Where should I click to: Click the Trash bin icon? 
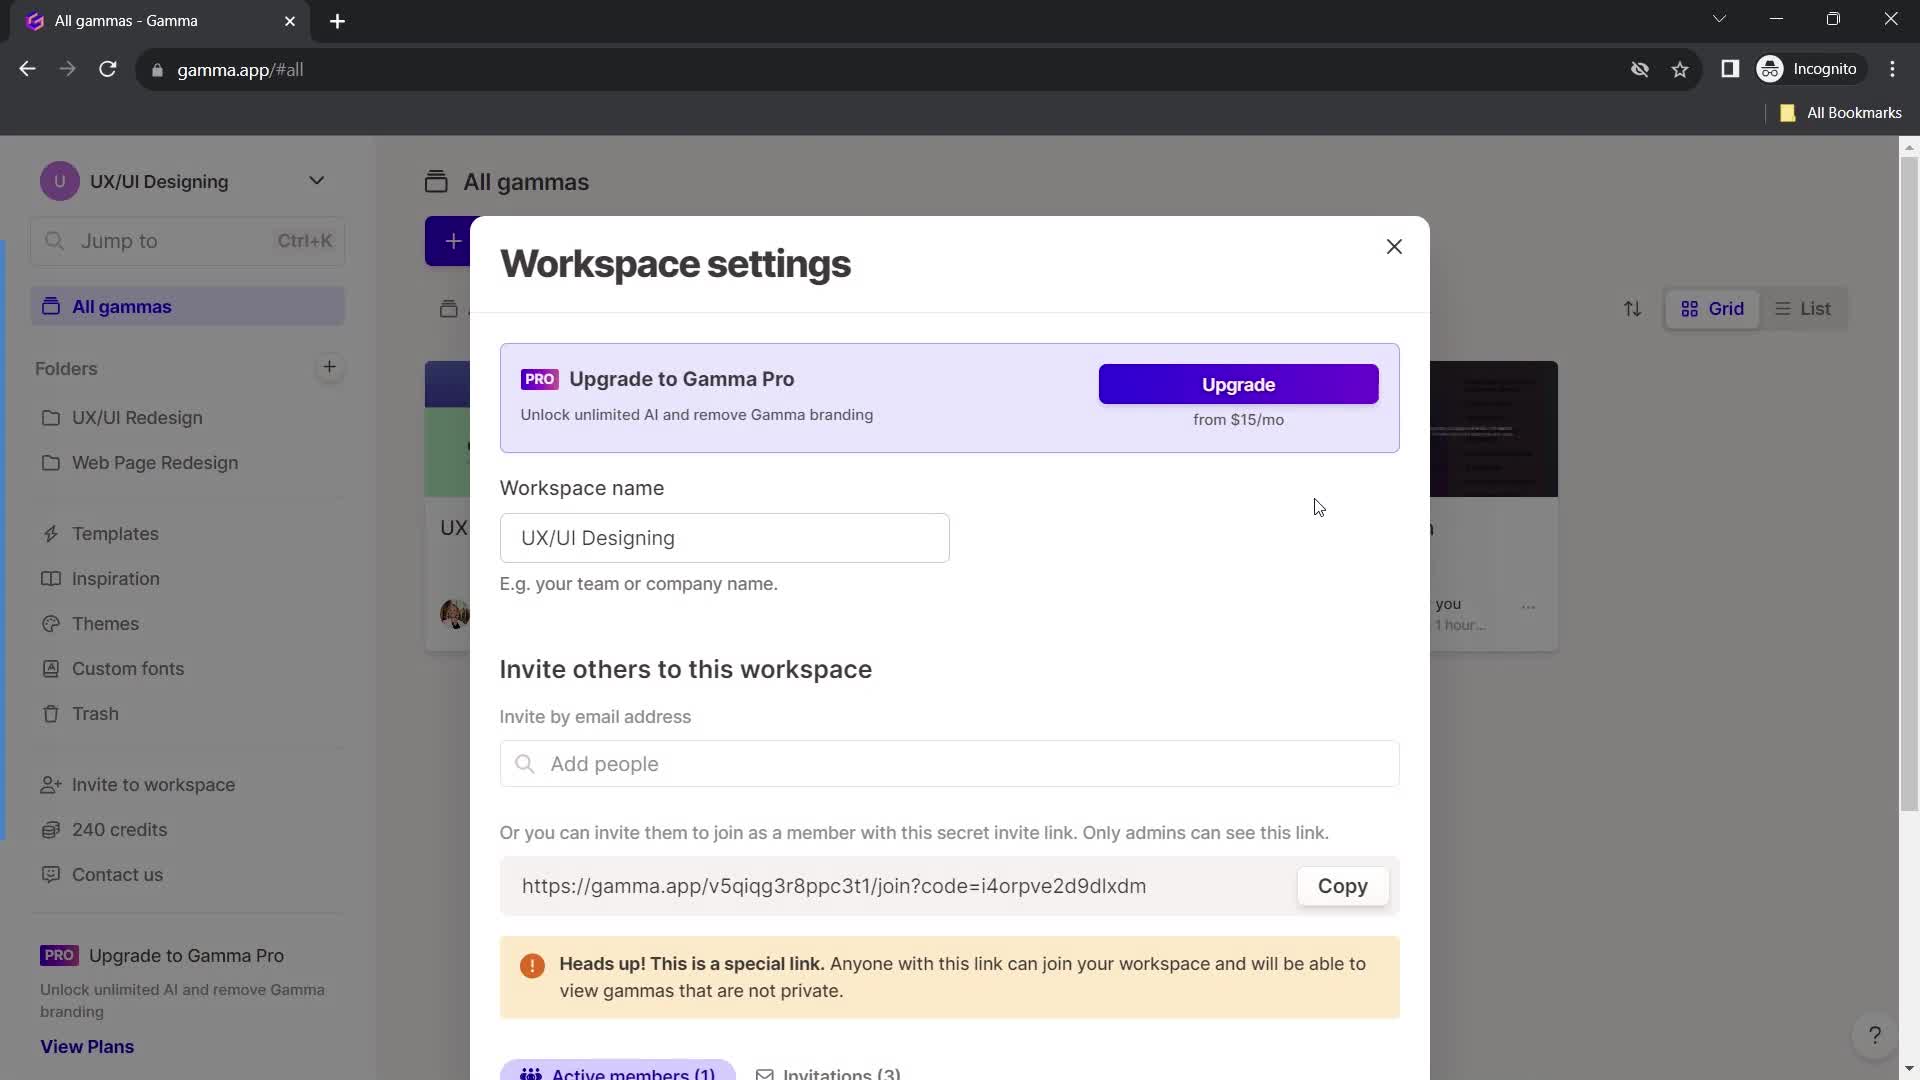pos(51,714)
